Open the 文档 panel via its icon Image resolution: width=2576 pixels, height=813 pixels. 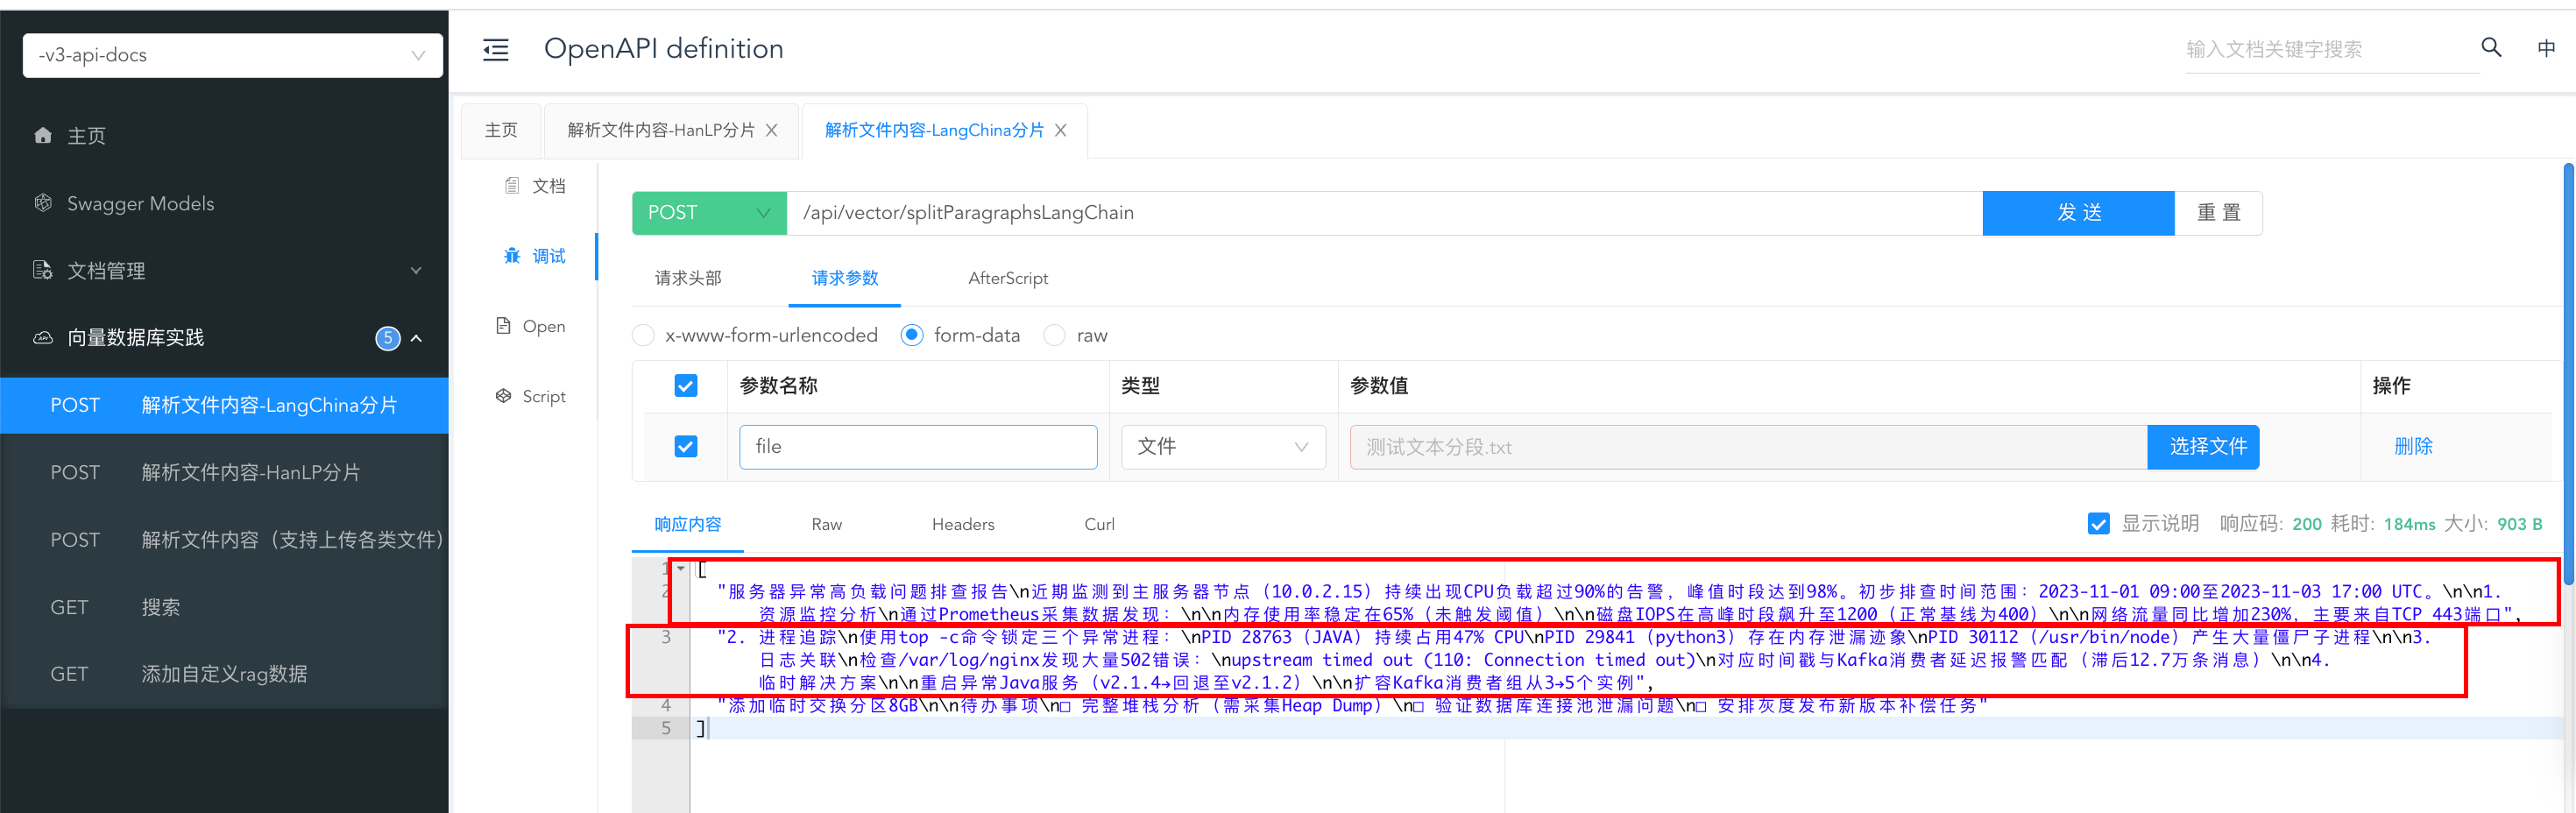(512, 186)
